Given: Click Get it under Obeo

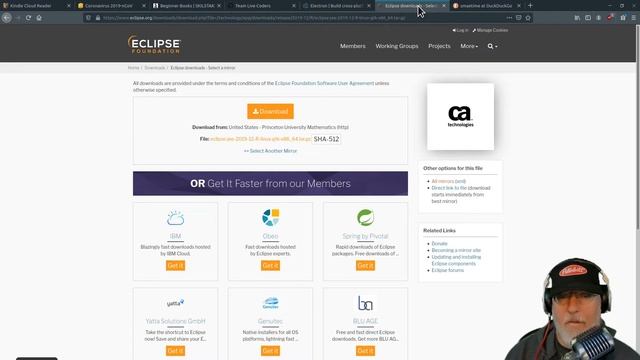Looking at the screenshot, I should click(270, 266).
